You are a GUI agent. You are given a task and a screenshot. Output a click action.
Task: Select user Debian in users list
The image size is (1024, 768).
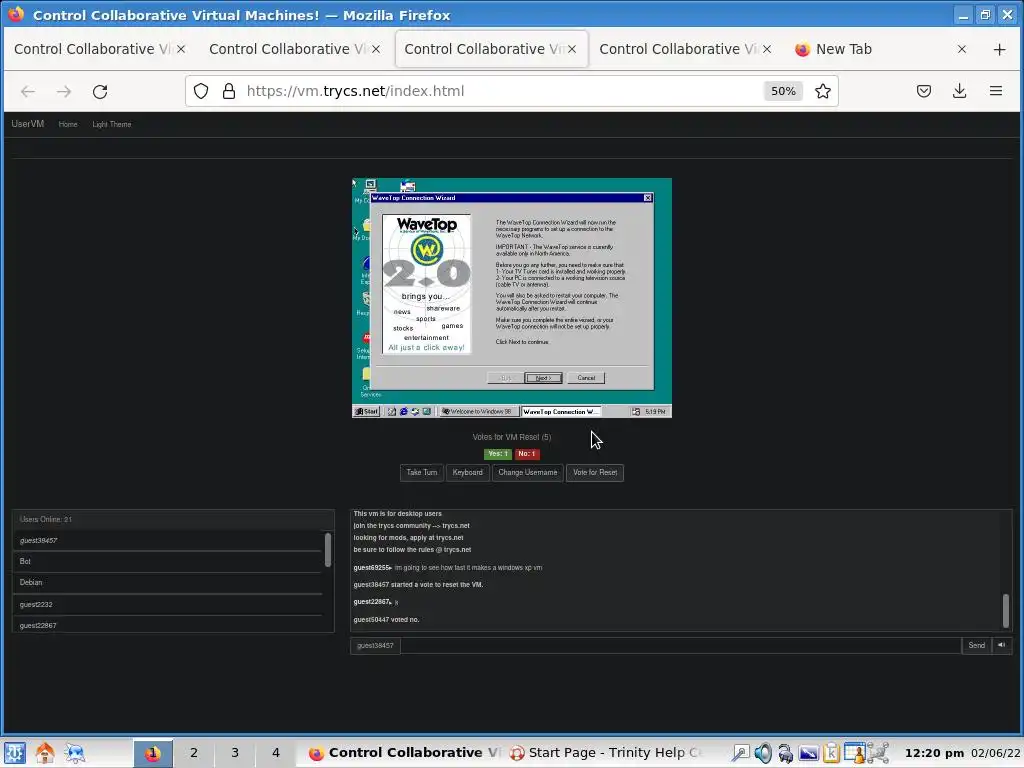tap(168, 583)
